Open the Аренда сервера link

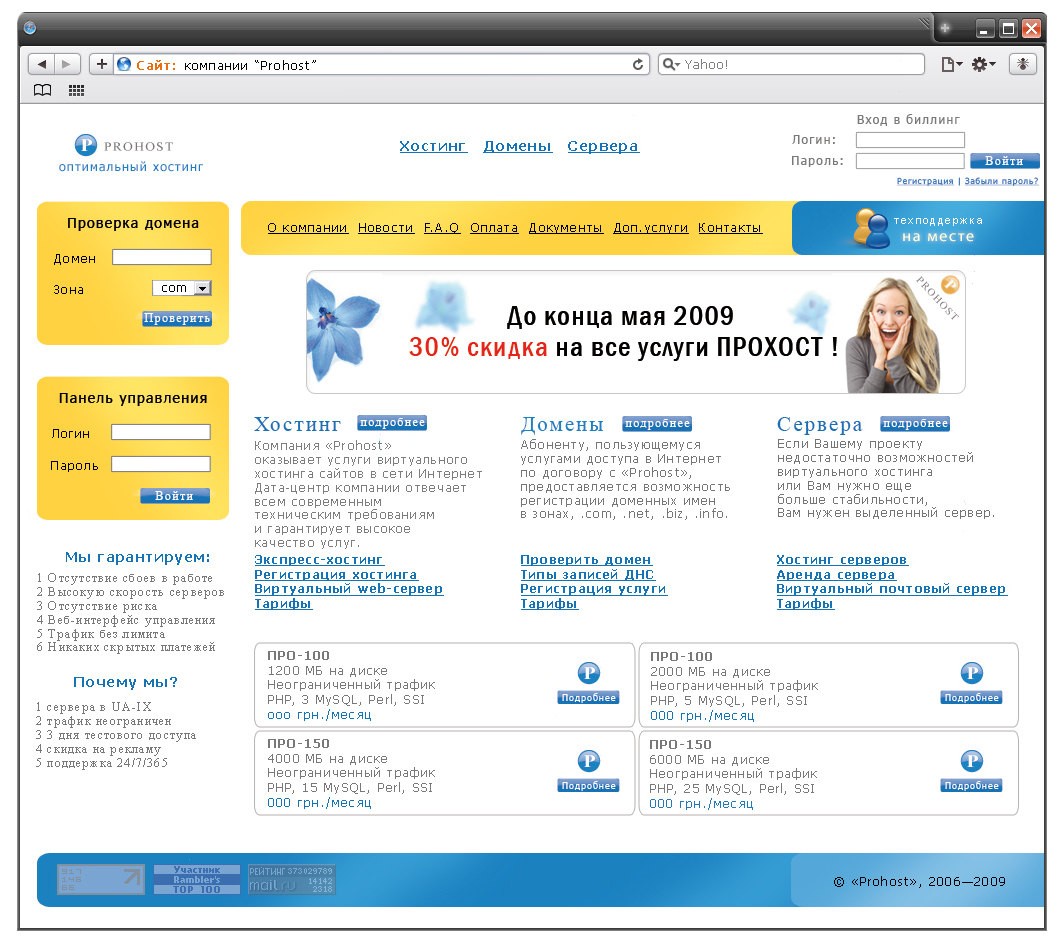point(836,575)
